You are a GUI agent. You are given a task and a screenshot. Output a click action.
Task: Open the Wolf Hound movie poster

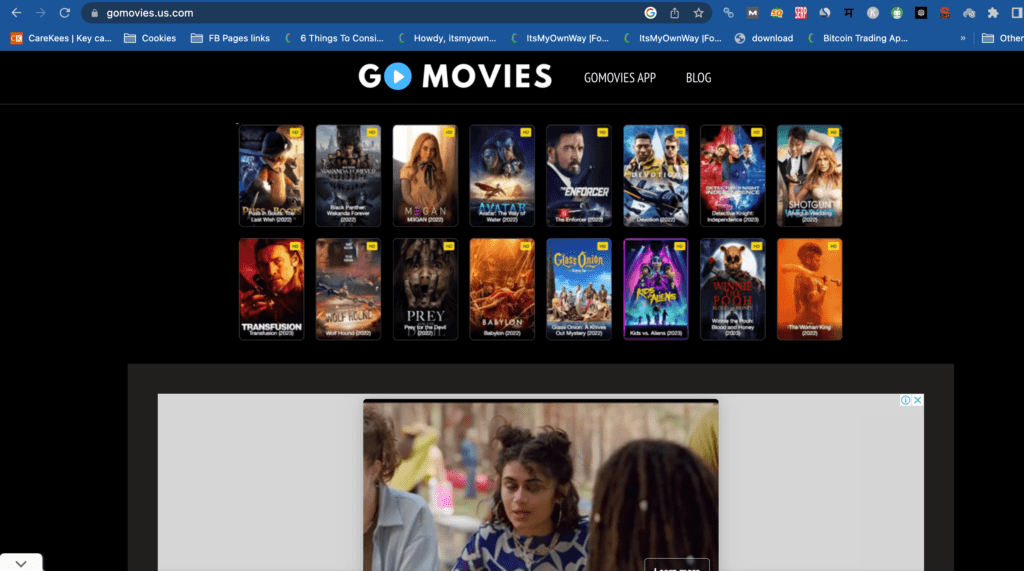coord(348,289)
